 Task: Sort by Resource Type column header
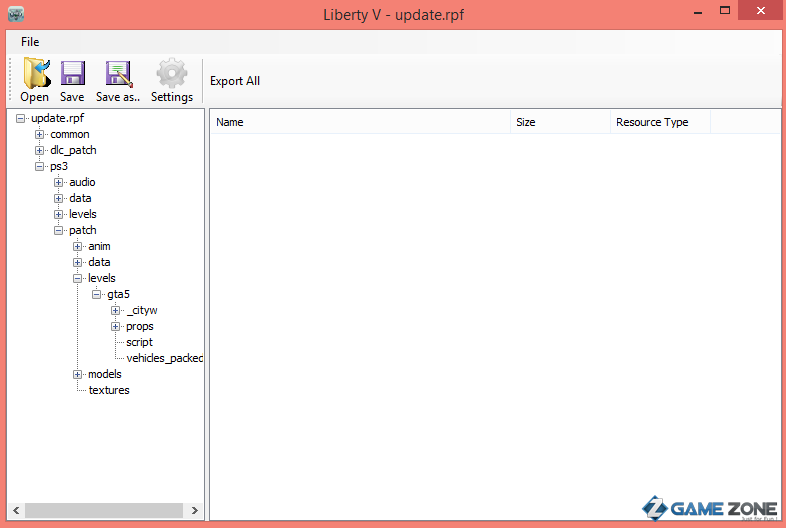click(x=660, y=122)
